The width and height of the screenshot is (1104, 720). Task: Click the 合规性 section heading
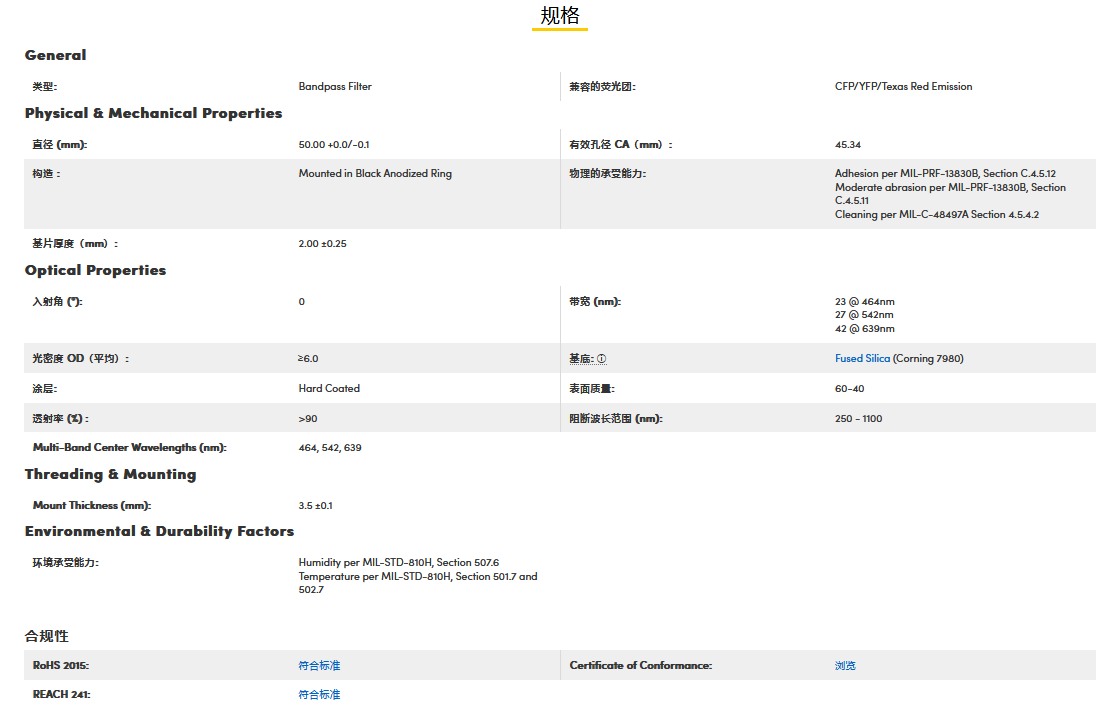tap(46, 636)
